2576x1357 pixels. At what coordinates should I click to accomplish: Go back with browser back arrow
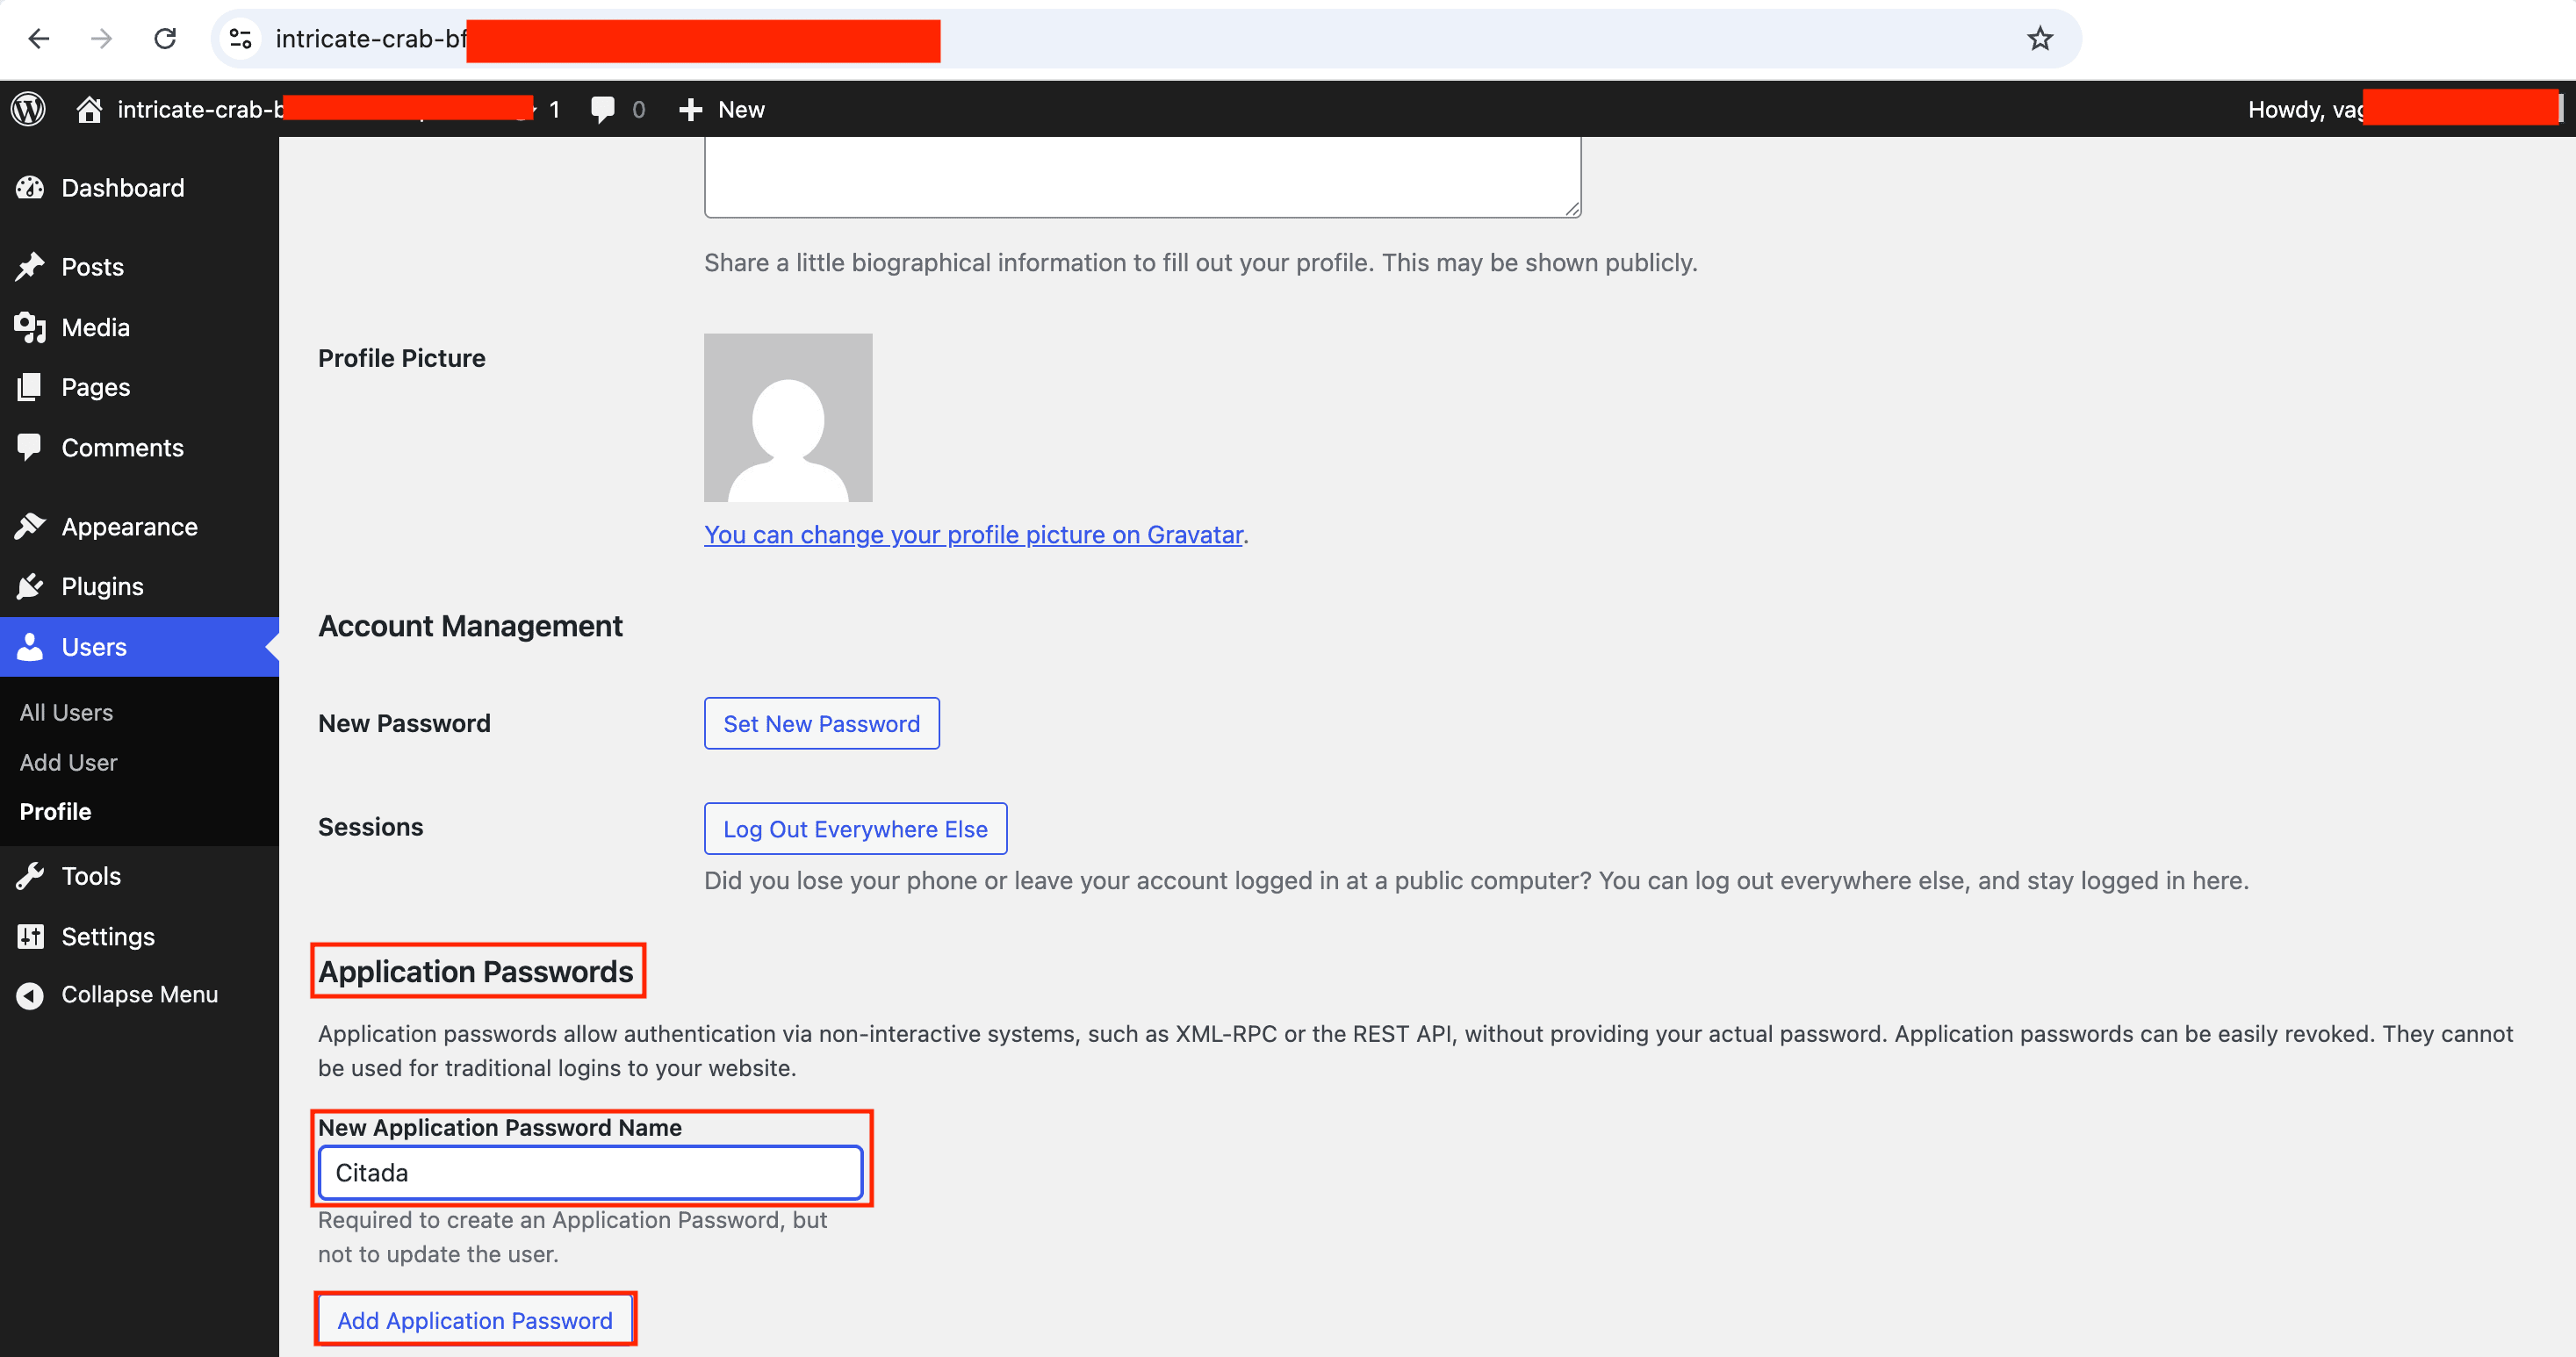(39, 39)
